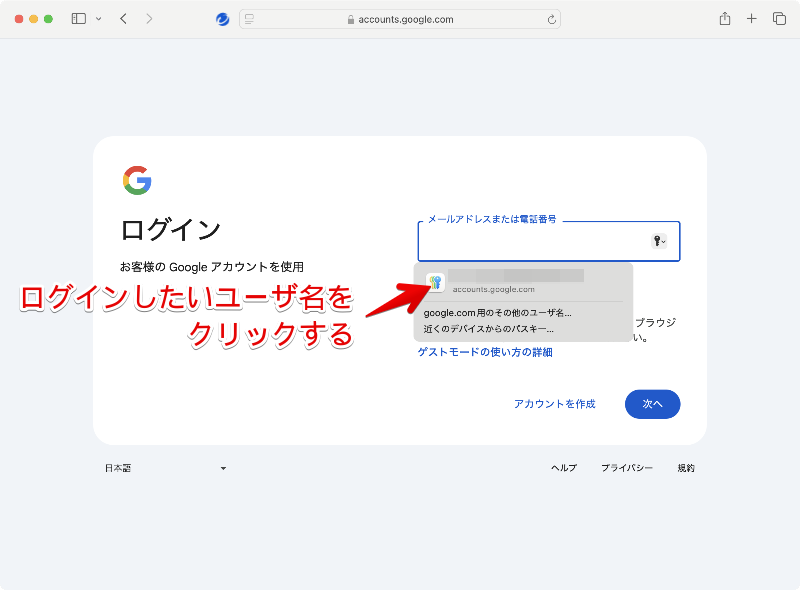This screenshot has width=800, height=590.
Task: Choose passkey from a nearby device
Action: [x=488, y=329]
